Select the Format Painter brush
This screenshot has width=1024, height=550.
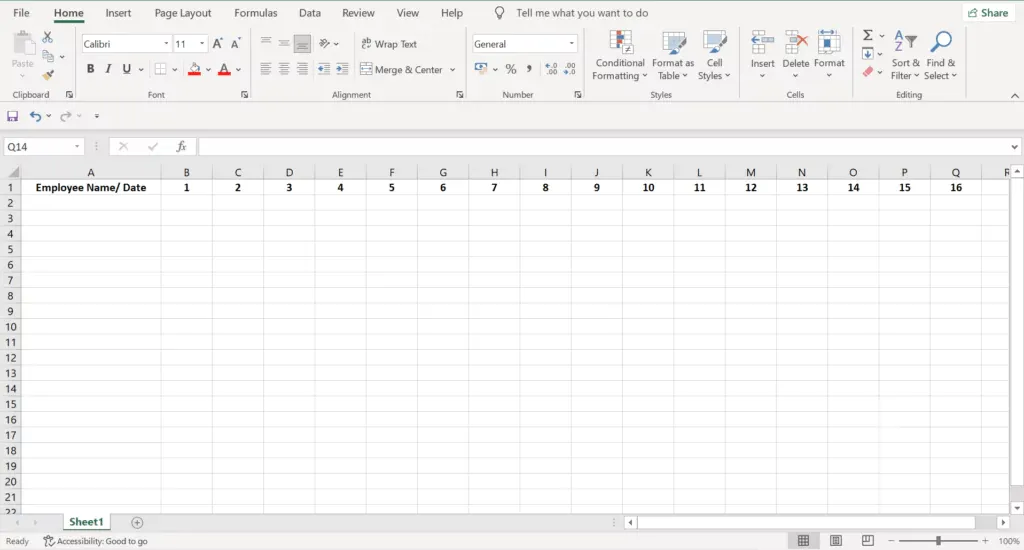[48, 75]
